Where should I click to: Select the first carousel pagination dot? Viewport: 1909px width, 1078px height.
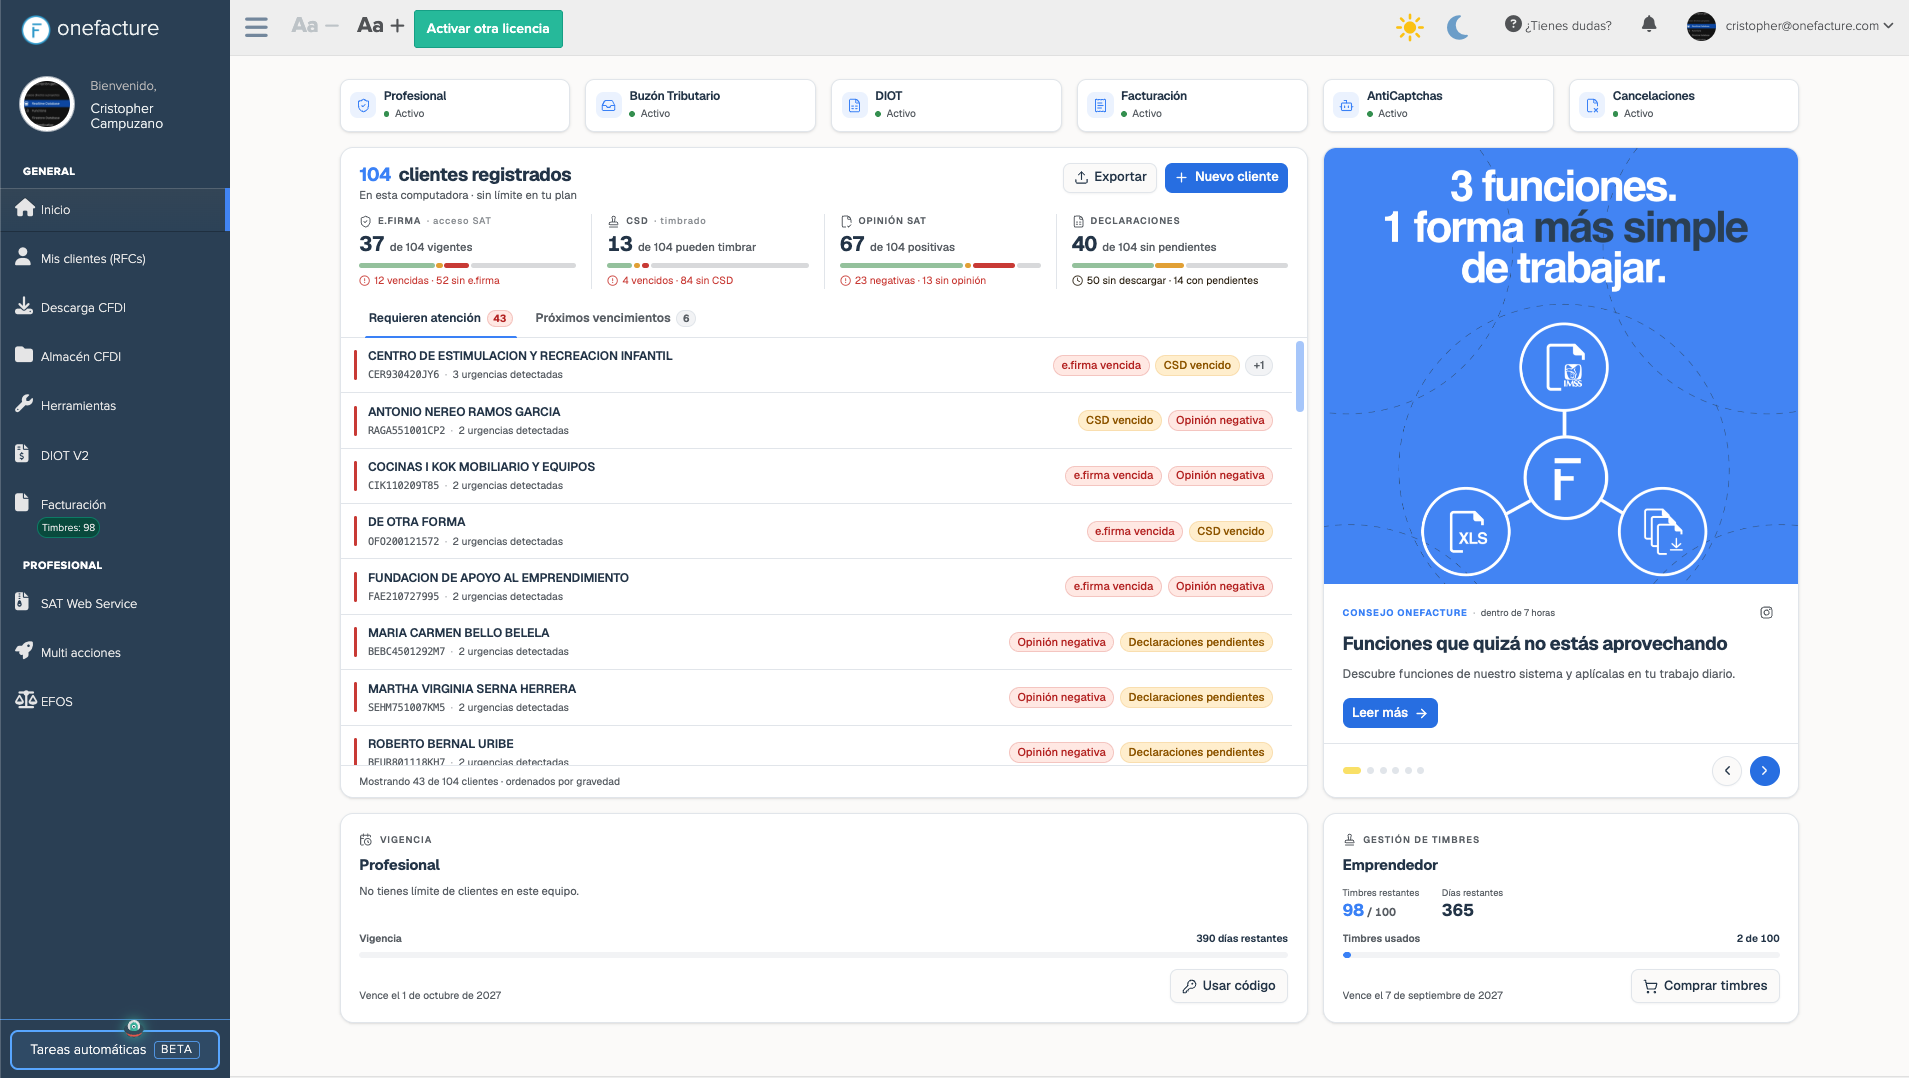pyautogui.click(x=1352, y=771)
